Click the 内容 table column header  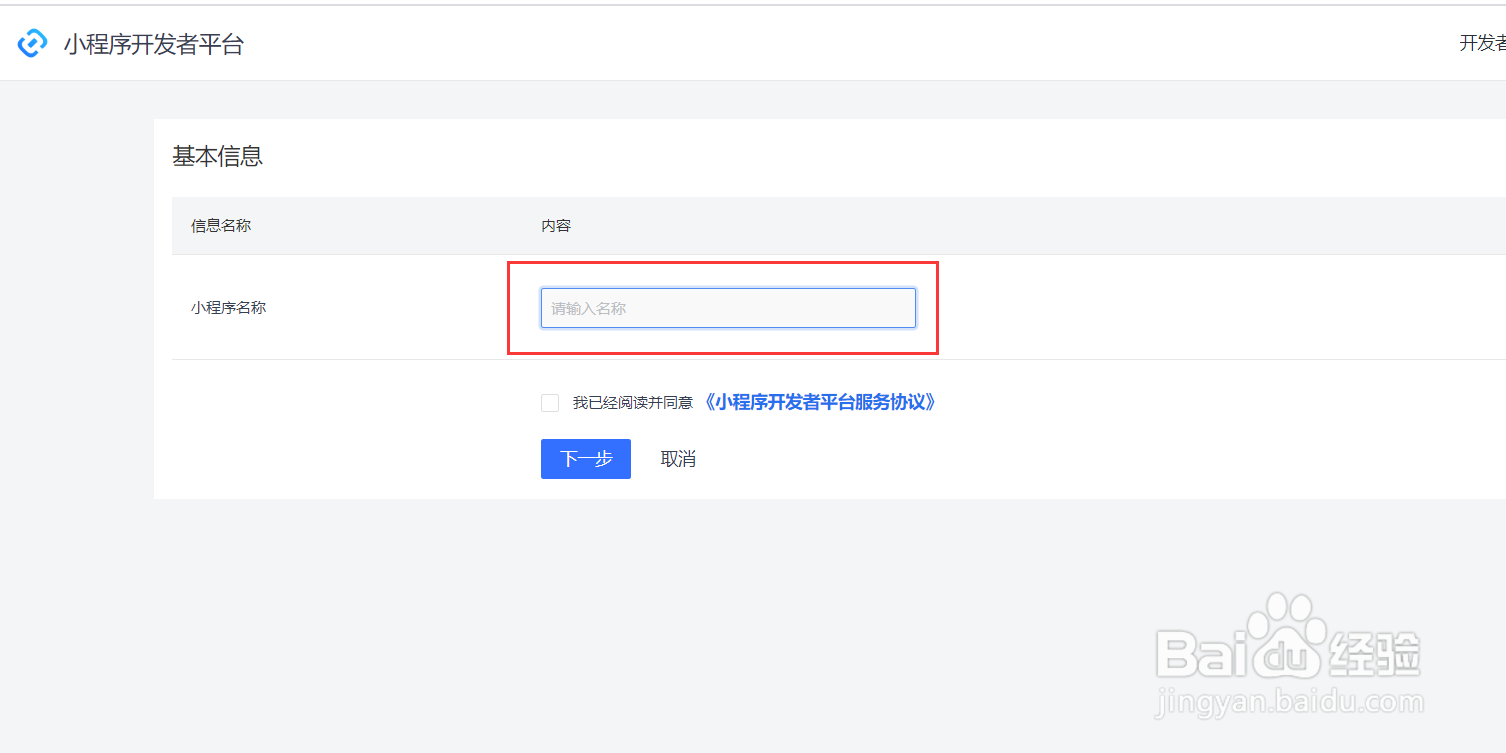coord(555,225)
